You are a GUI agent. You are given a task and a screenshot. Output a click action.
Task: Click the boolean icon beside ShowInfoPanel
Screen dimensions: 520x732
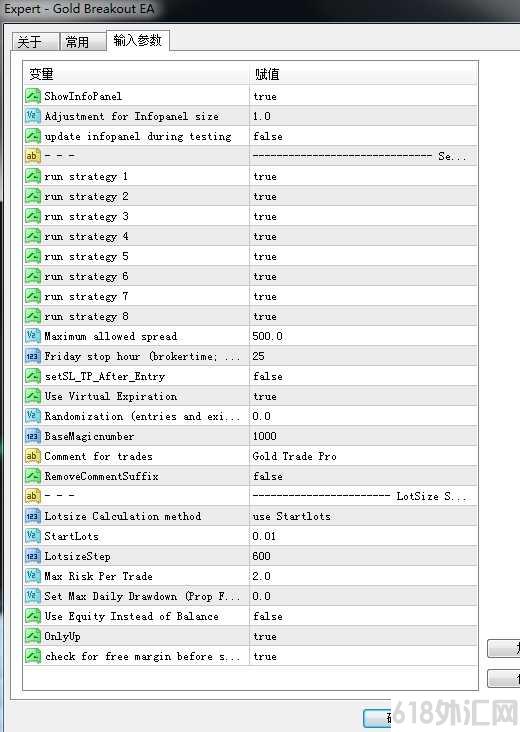click(33, 96)
